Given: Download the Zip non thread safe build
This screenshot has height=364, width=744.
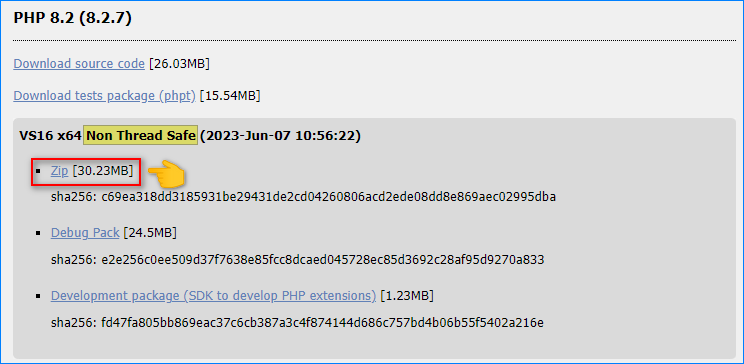Looking at the screenshot, I should (x=60, y=171).
